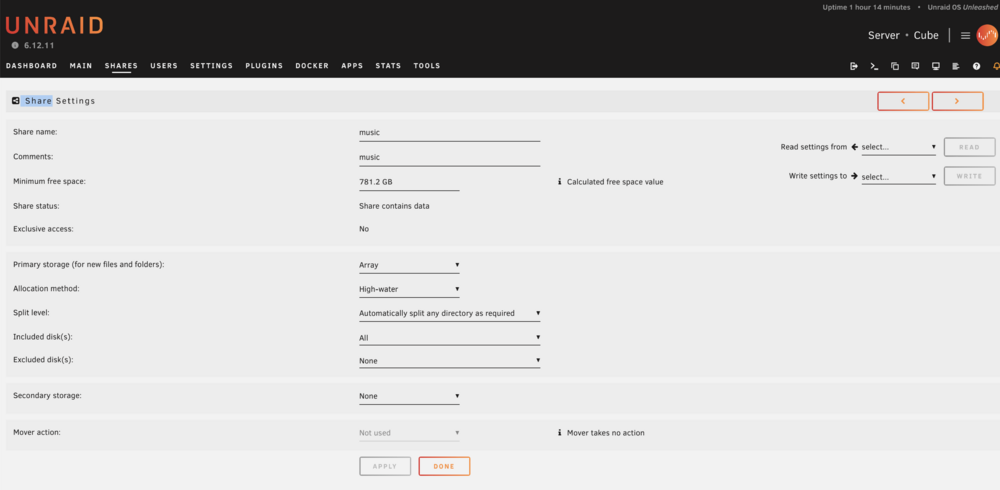Open Excluded disk(s) dropdown showing None
1000x490 pixels.
coord(450,361)
